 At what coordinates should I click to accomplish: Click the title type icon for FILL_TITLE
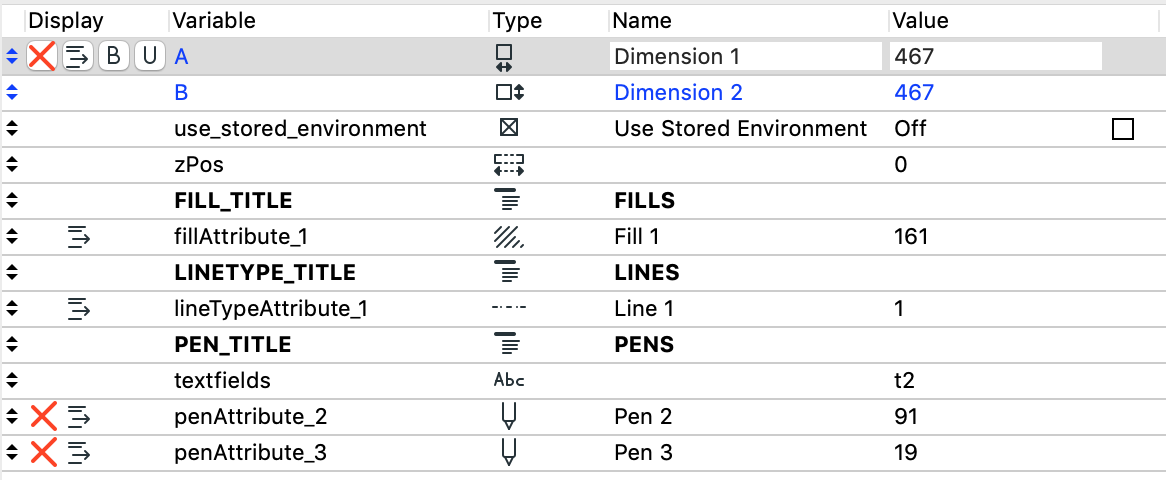508,201
